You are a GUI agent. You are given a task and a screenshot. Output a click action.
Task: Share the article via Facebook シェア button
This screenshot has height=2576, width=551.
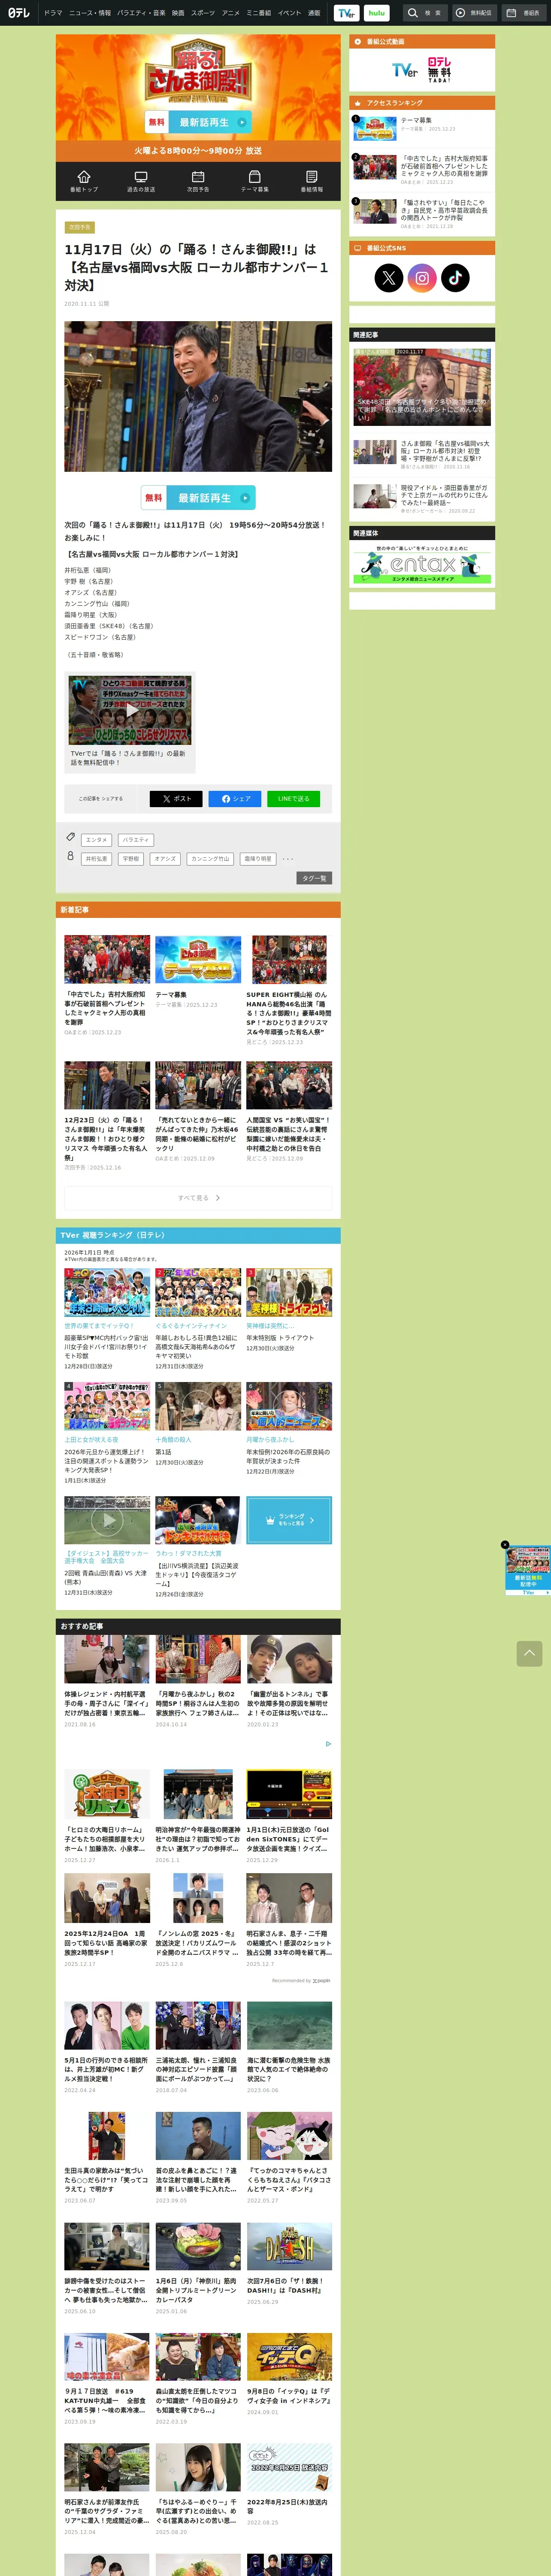(235, 799)
